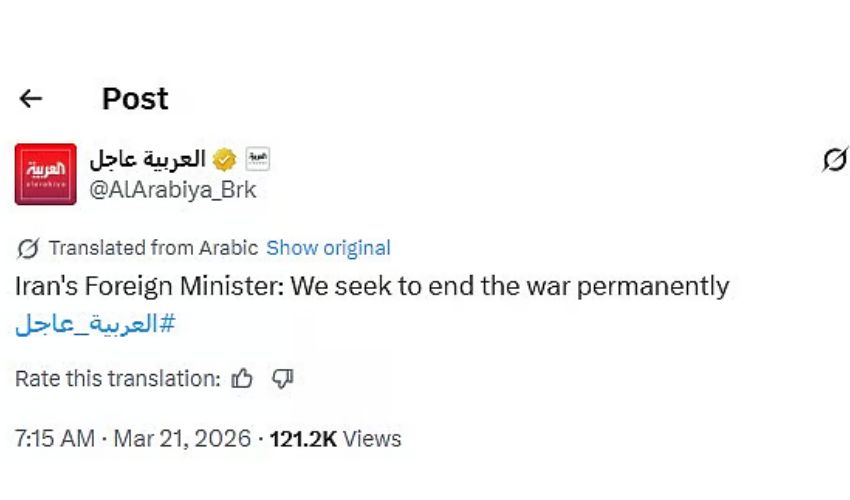This screenshot has width=850, height=500.
Task: Show the original Arabic post text
Action: [328, 248]
